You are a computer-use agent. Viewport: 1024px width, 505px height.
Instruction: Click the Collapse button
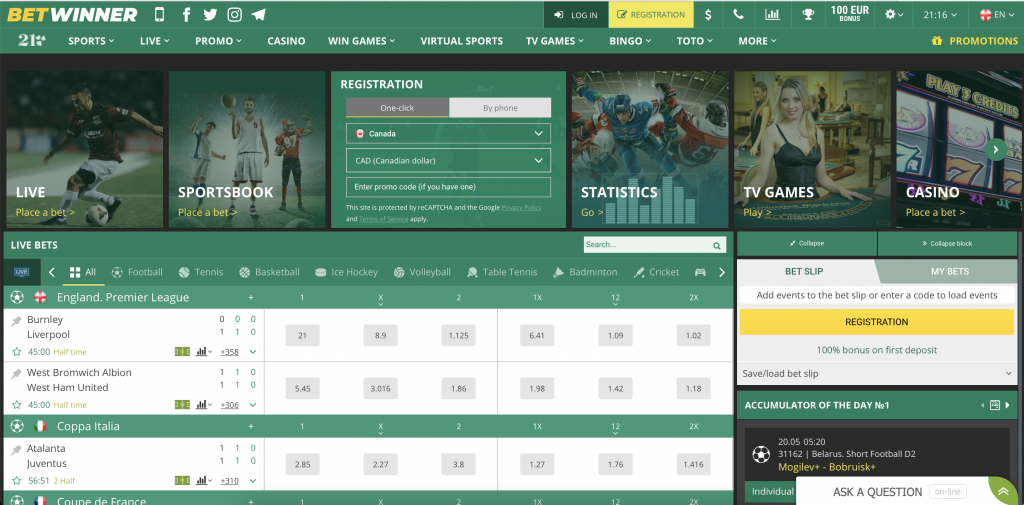pyautogui.click(x=807, y=243)
